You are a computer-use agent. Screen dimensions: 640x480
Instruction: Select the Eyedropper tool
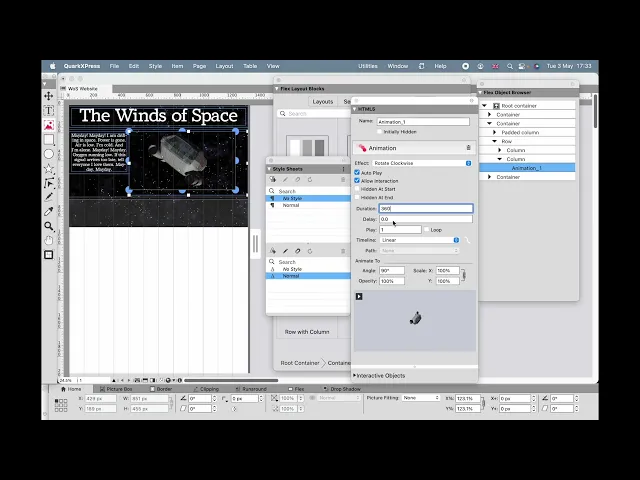coord(49,211)
